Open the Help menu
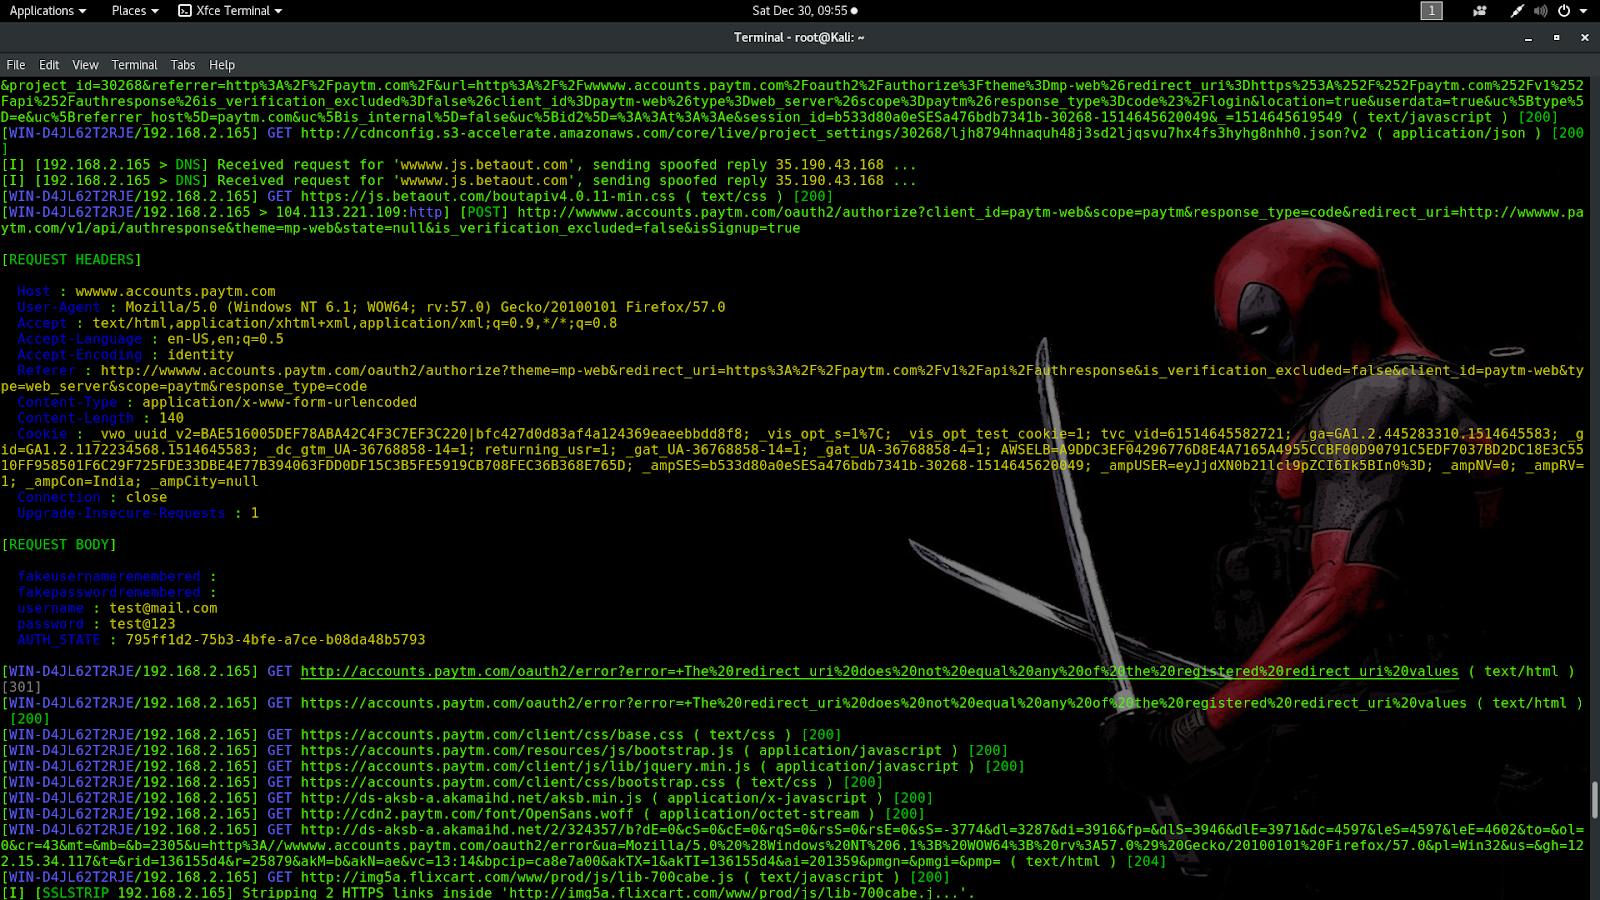Viewport: 1600px width, 900px height. point(222,65)
